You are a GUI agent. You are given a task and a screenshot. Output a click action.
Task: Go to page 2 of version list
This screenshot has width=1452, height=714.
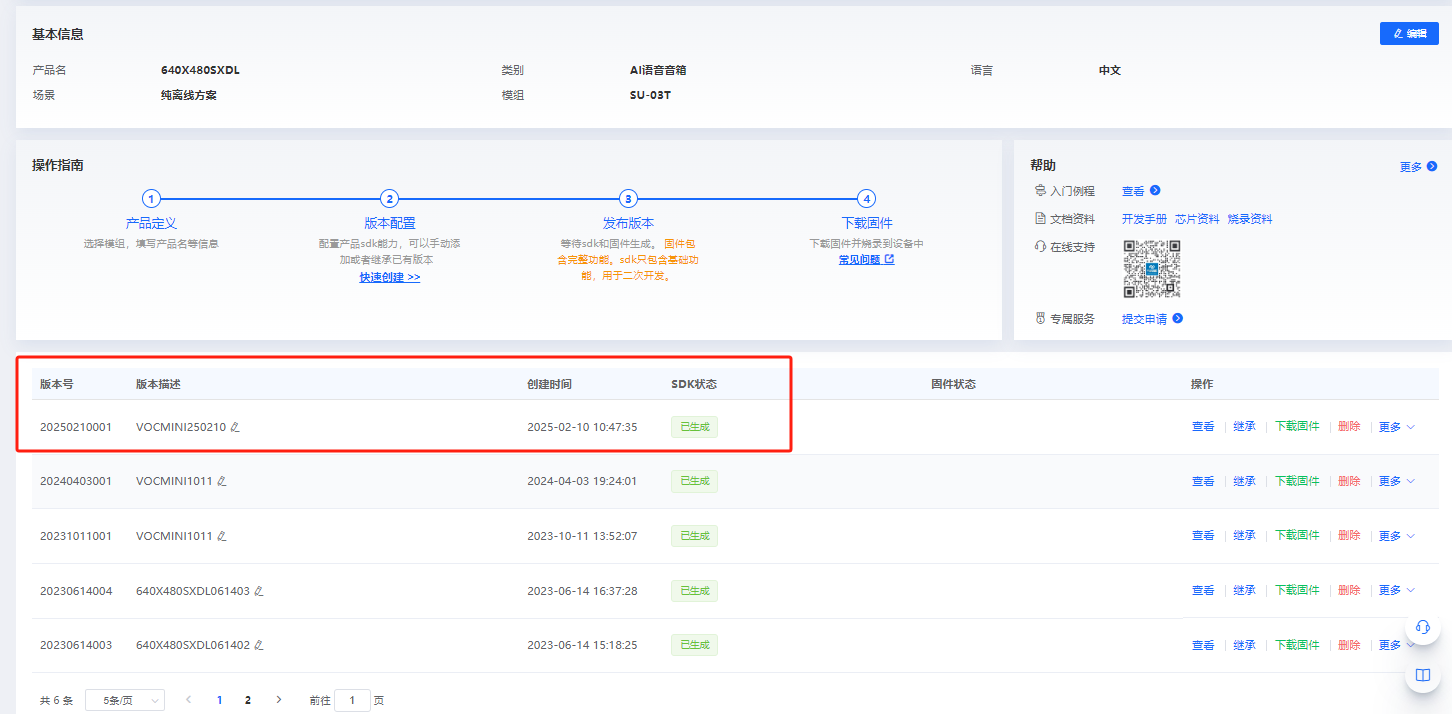pos(248,700)
